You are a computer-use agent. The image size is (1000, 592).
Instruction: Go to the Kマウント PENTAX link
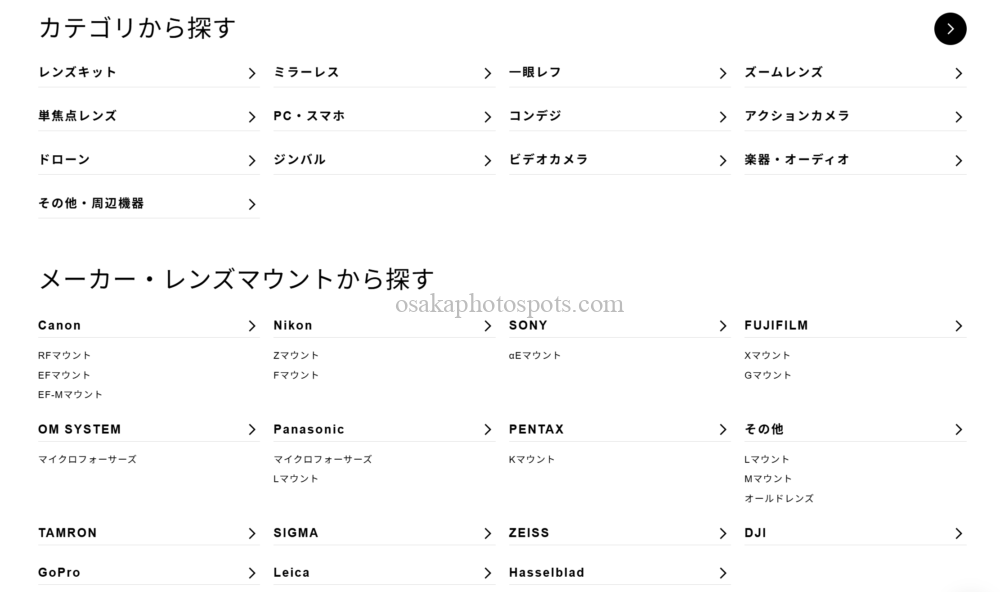point(531,459)
